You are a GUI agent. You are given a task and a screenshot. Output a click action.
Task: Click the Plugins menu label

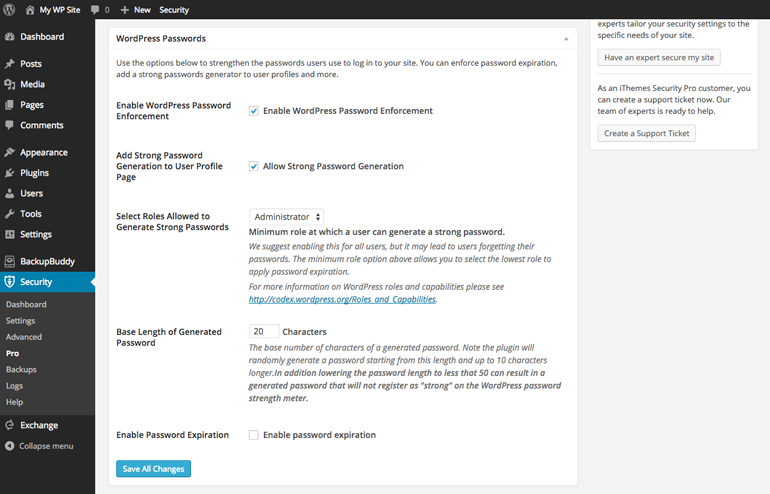pyautogui.click(x=34, y=173)
